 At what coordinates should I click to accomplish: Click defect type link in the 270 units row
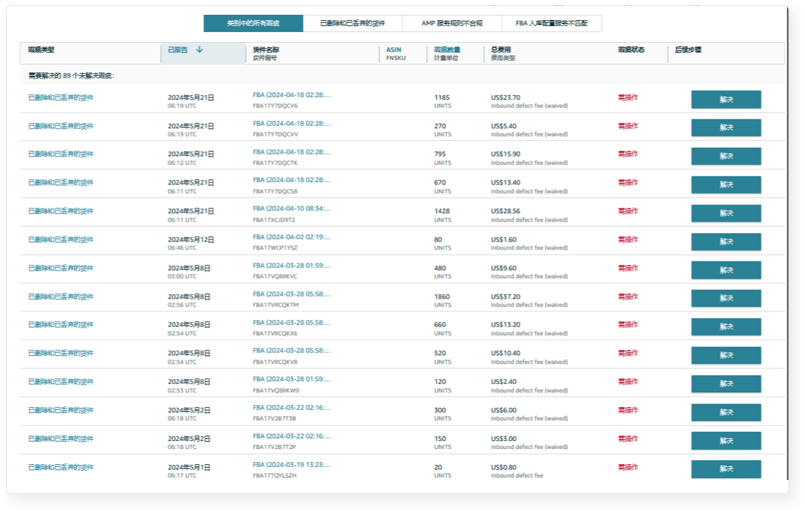(x=61, y=126)
